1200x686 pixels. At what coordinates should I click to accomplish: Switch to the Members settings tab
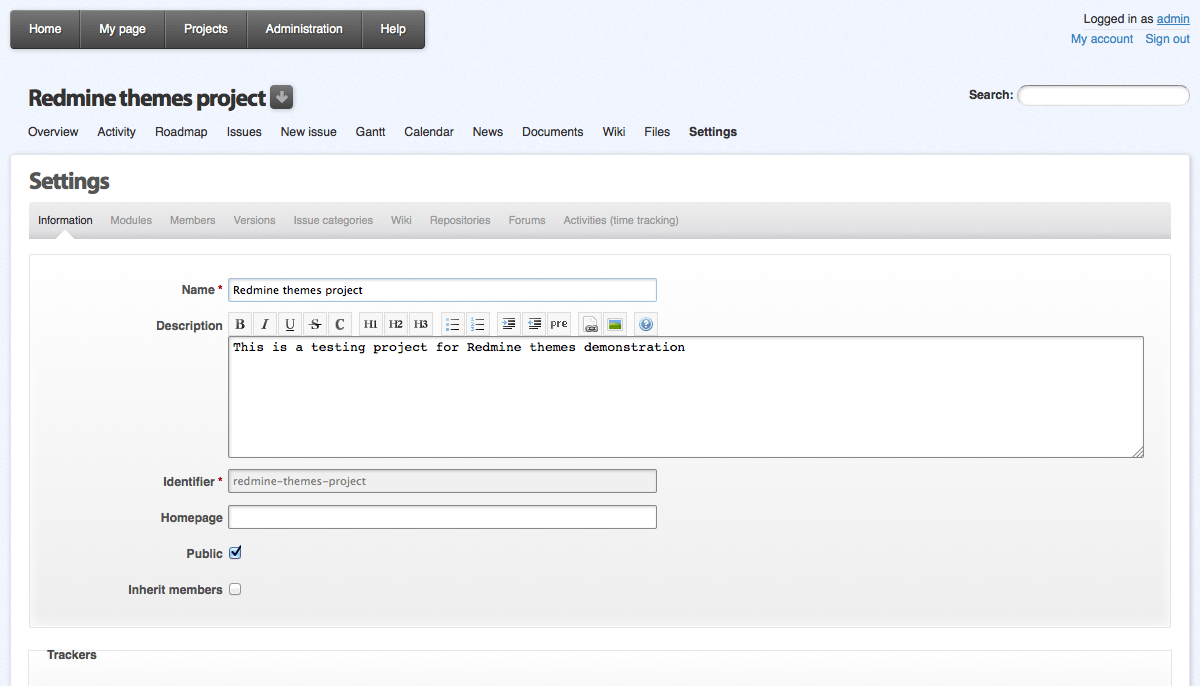[192, 220]
